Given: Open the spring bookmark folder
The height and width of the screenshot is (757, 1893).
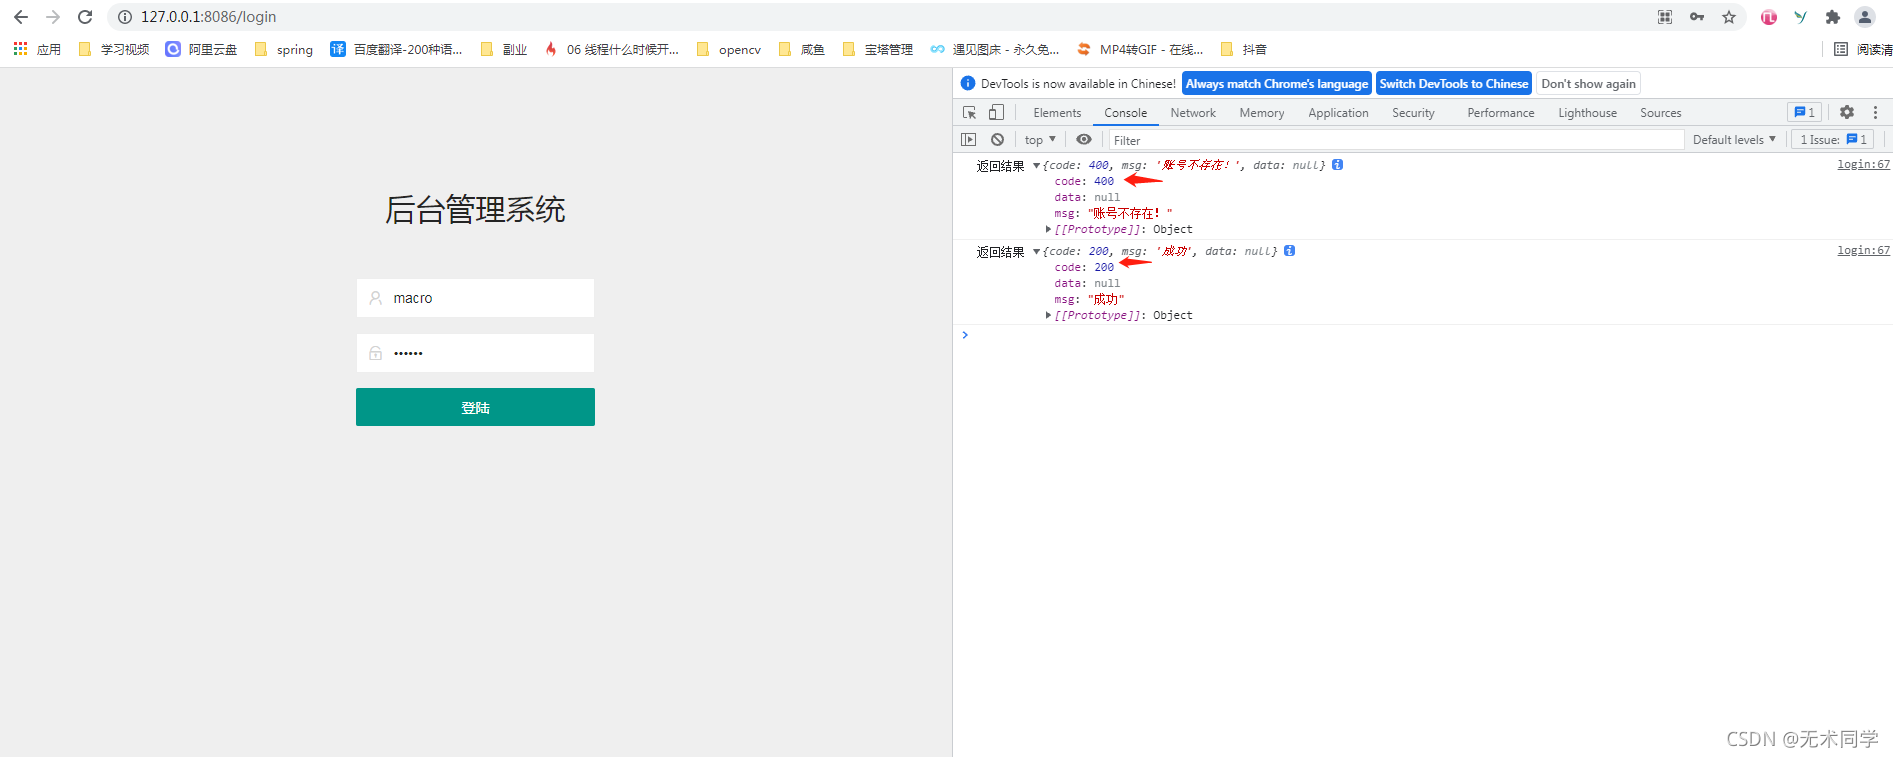Looking at the screenshot, I should point(284,49).
